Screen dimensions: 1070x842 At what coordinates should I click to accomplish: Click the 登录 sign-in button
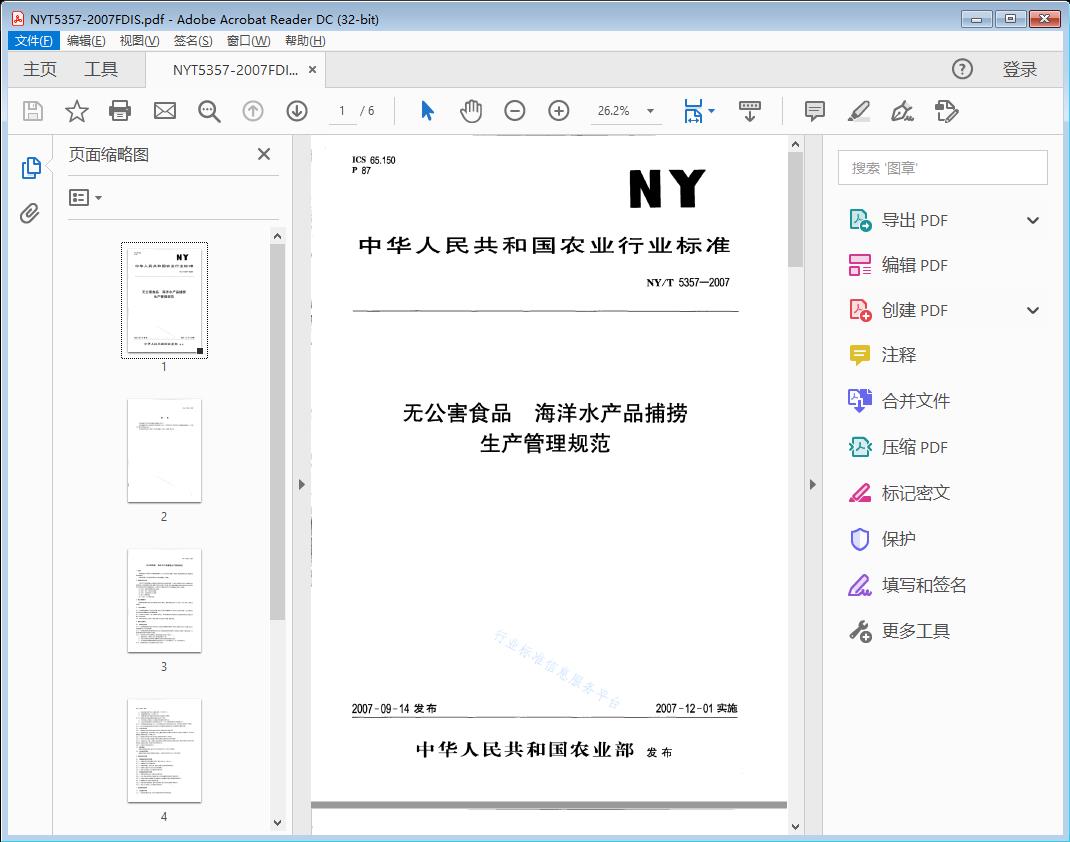(1019, 69)
